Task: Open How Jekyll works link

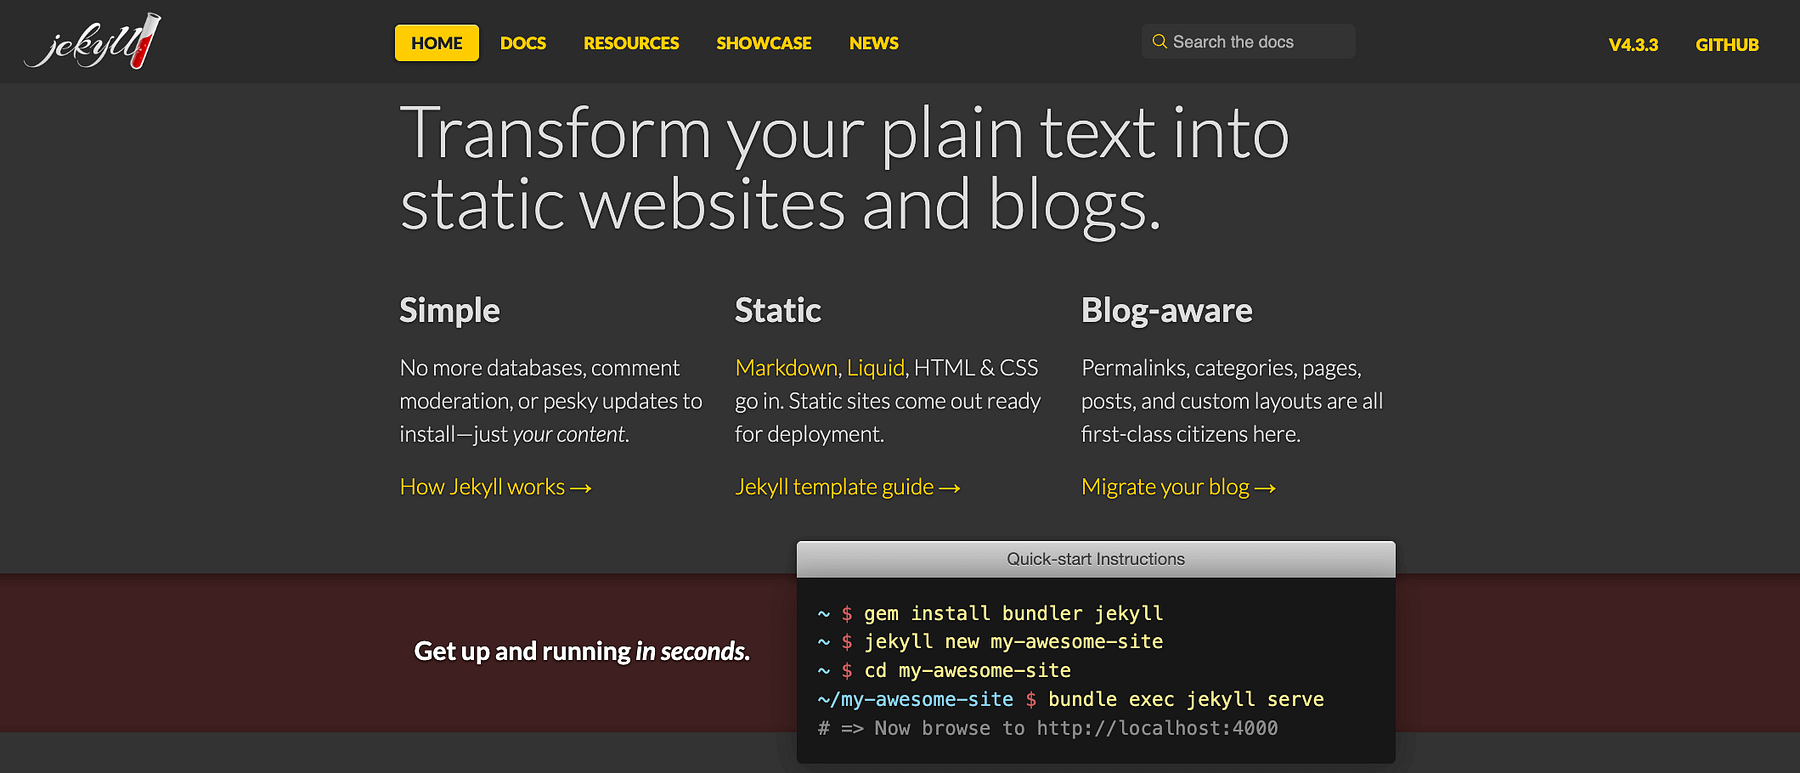Action: [x=495, y=487]
